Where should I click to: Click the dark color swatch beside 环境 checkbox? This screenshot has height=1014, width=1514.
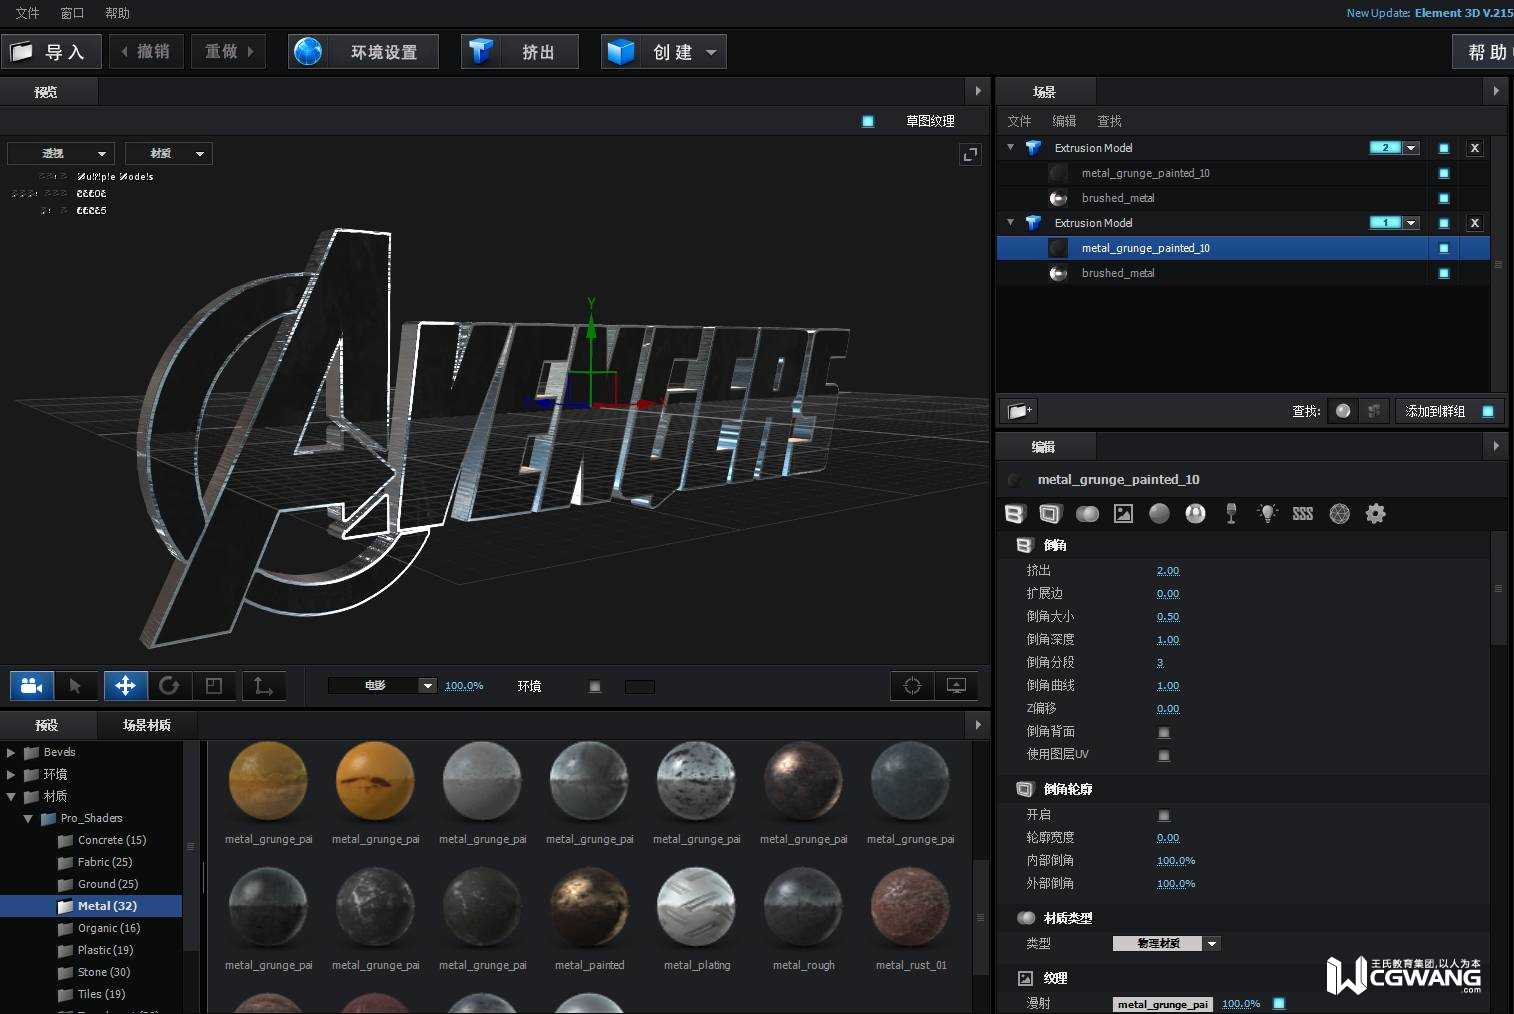640,687
